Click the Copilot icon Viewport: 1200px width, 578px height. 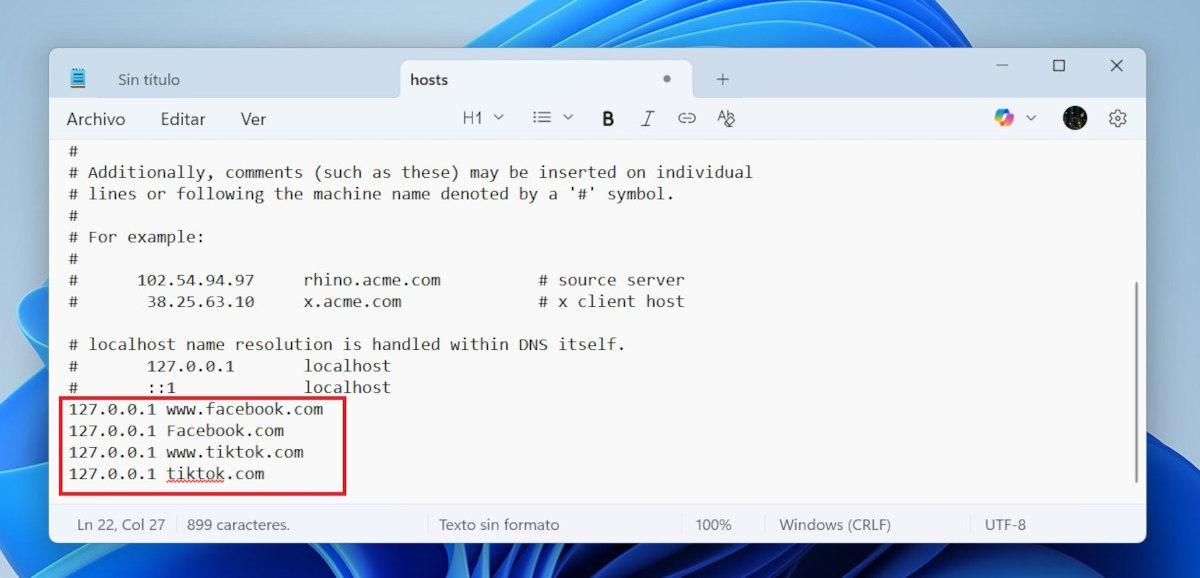(x=1004, y=118)
